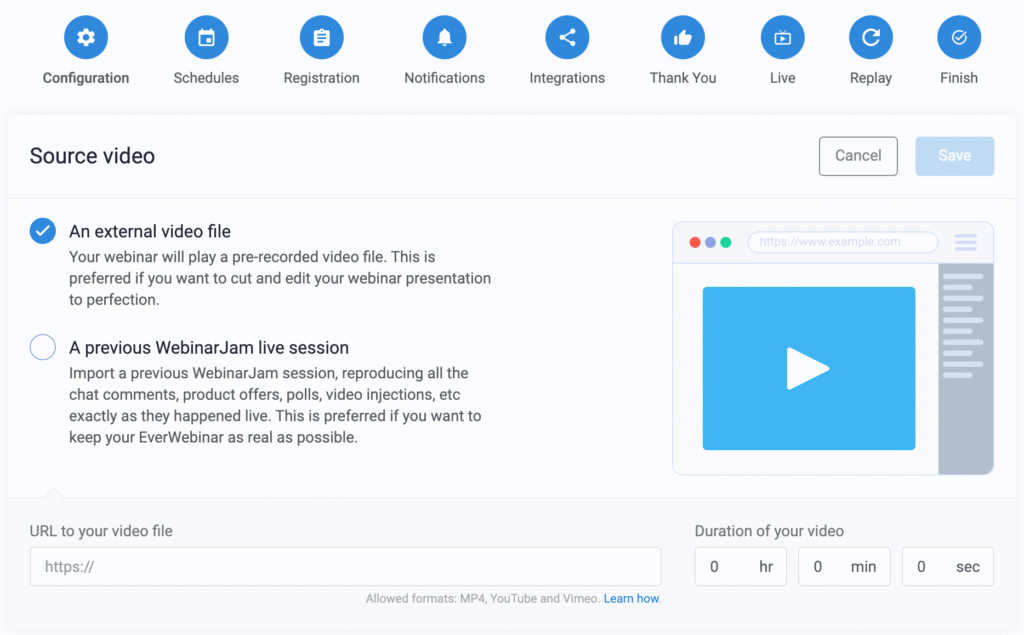This screenshot has height=635, width=1024.
Task: Open the 'Learn how' link
Action: [631, 598]
